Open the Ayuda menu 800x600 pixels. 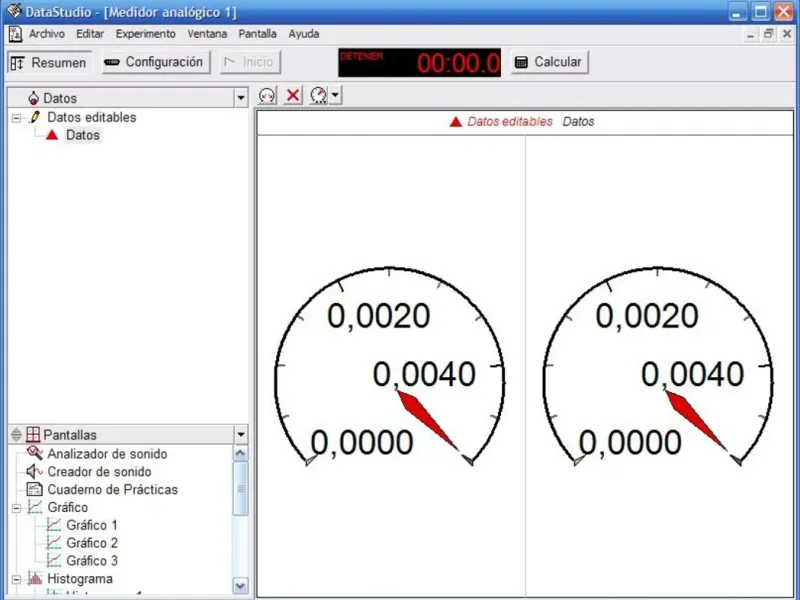tap(304, 34)
